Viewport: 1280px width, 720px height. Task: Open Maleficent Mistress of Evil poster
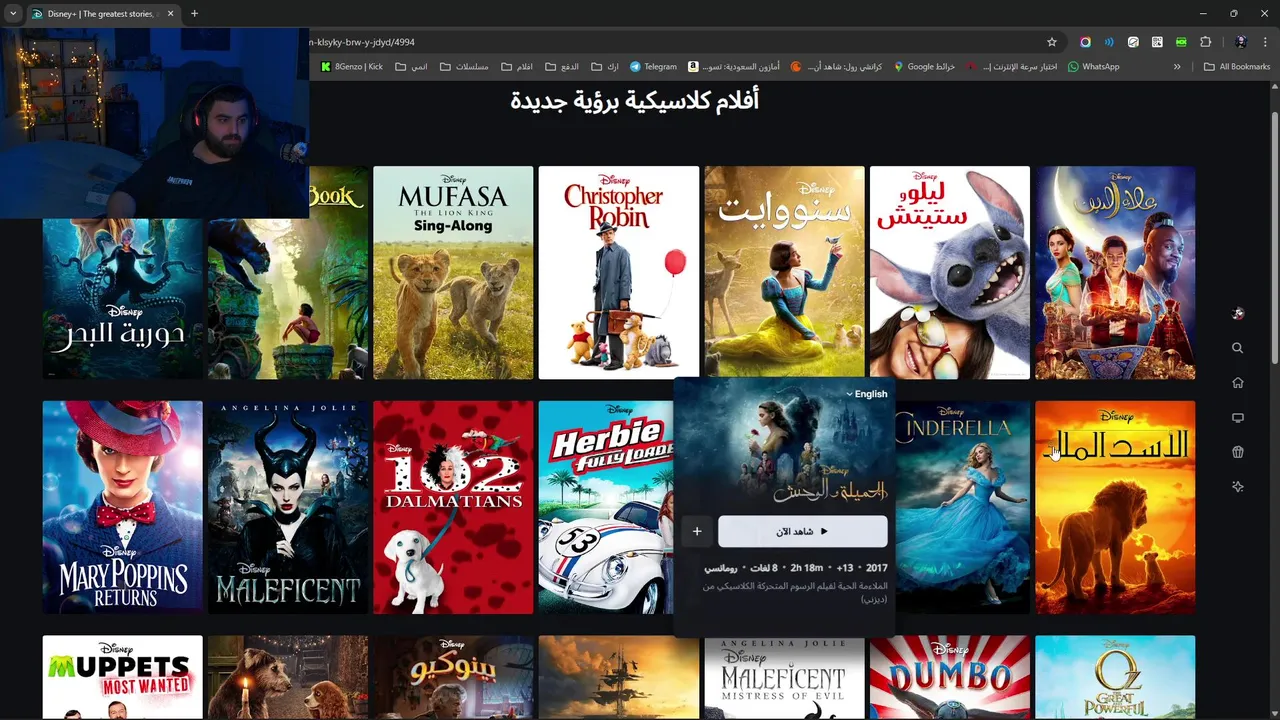[784, 677]
